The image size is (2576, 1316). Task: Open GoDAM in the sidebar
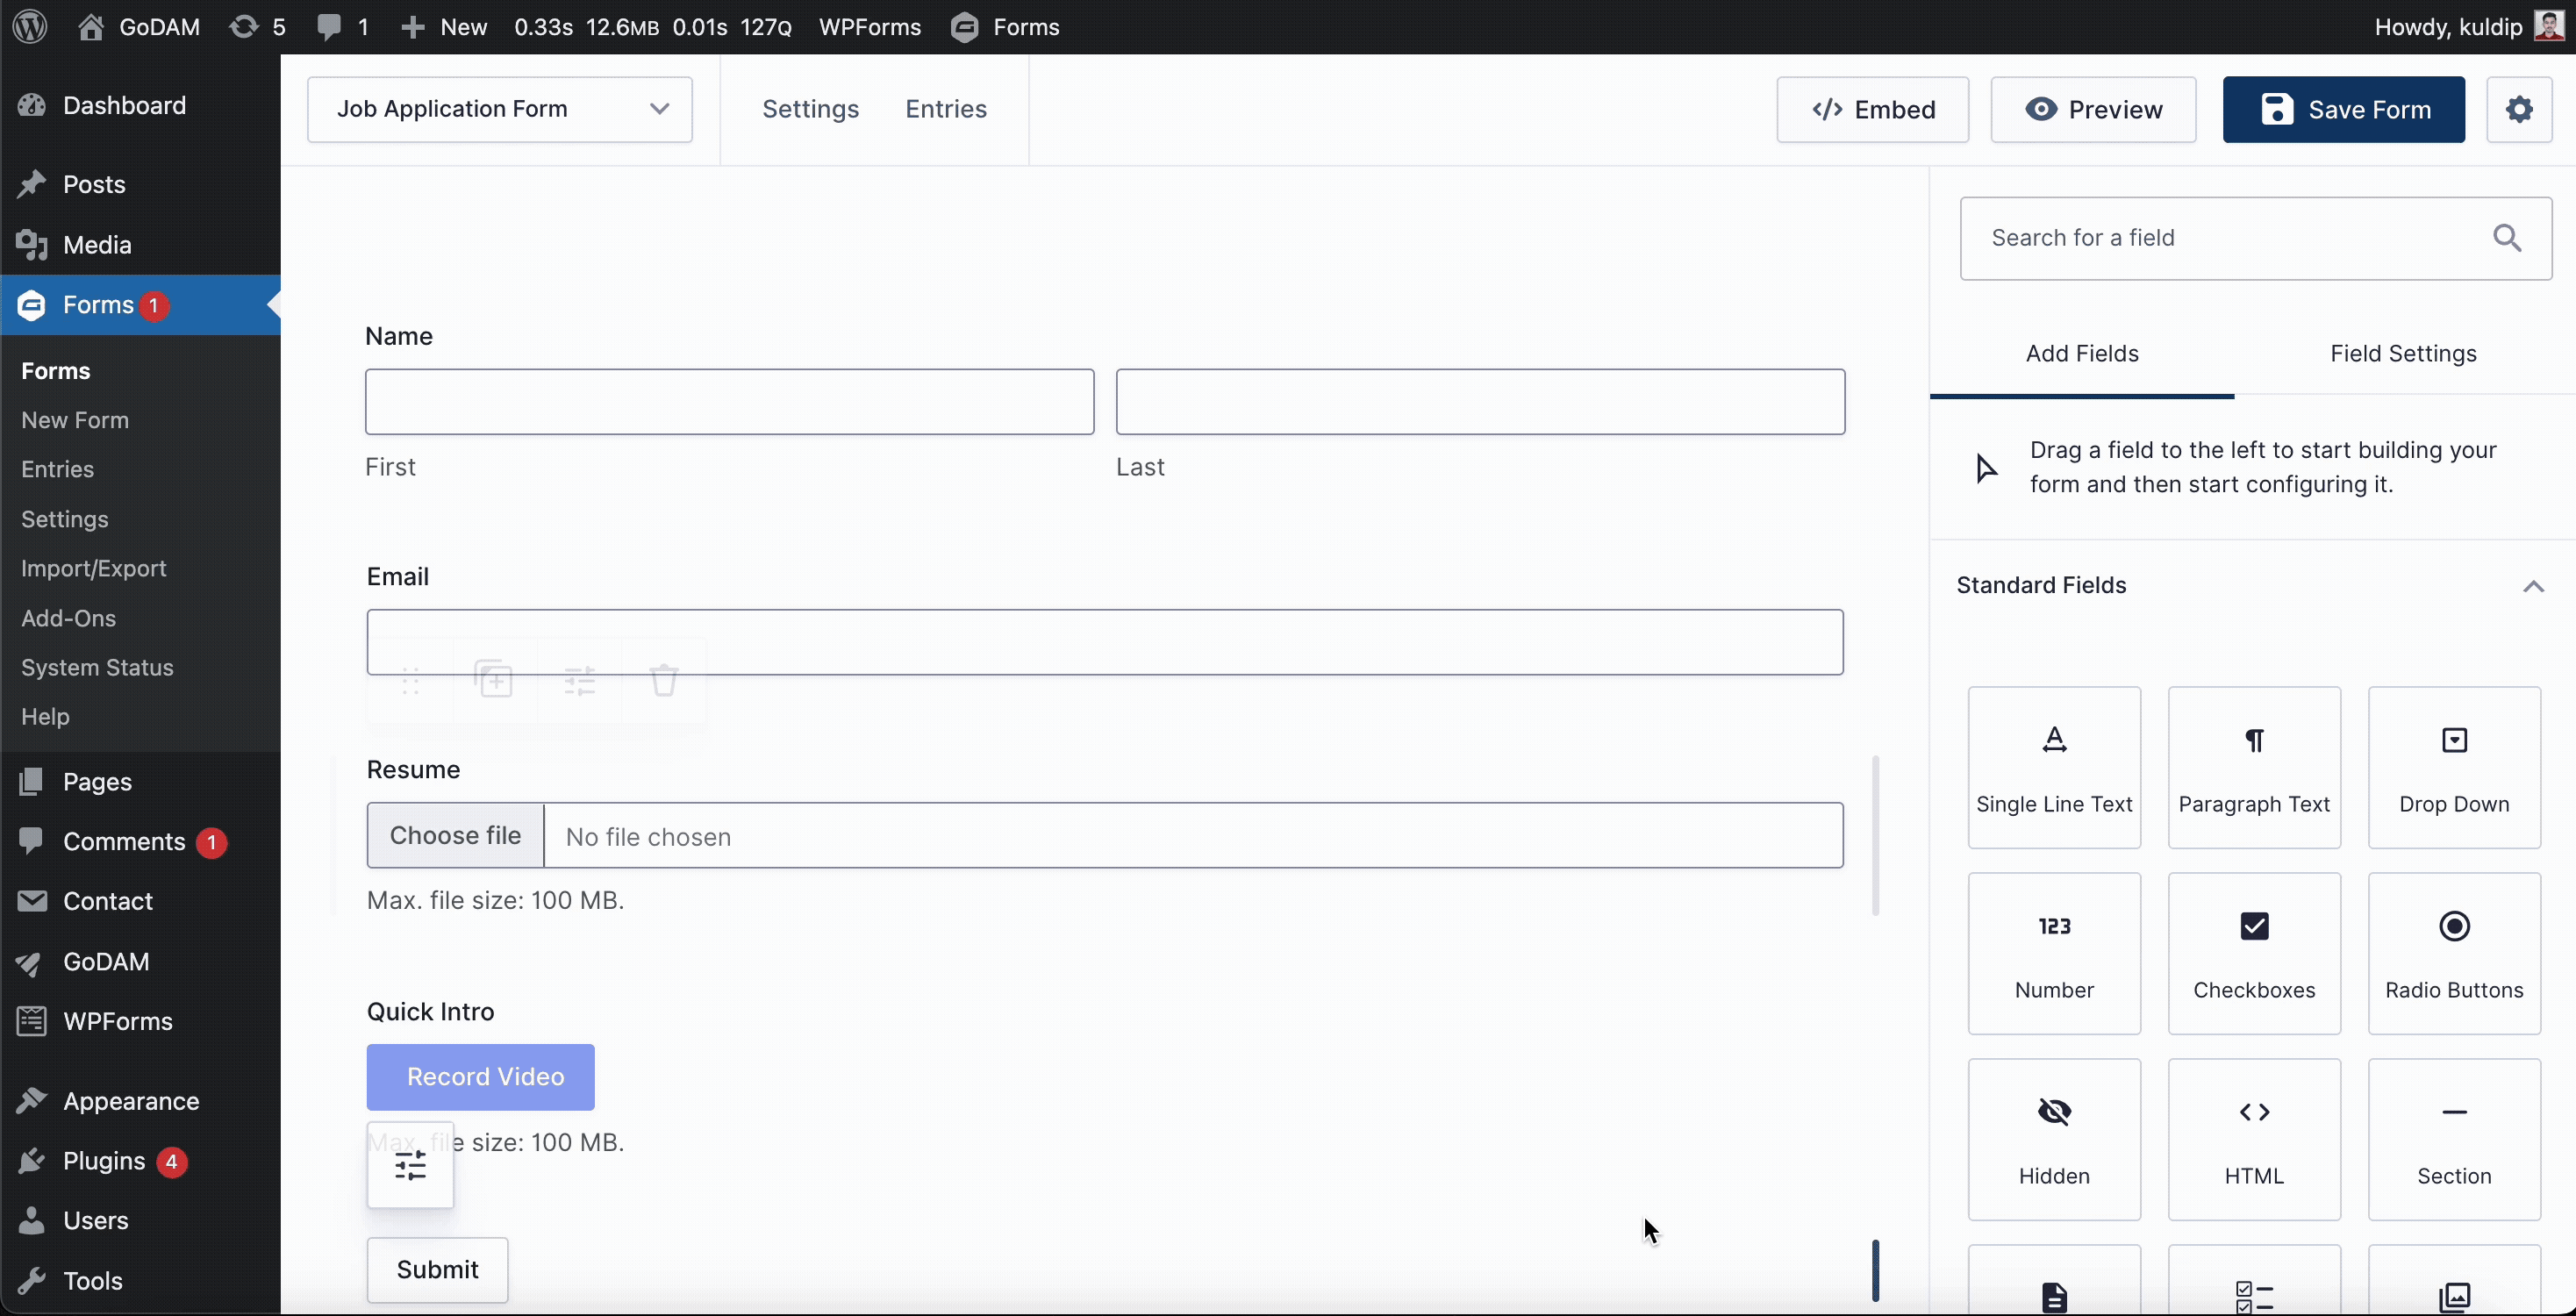coord(106,961)
